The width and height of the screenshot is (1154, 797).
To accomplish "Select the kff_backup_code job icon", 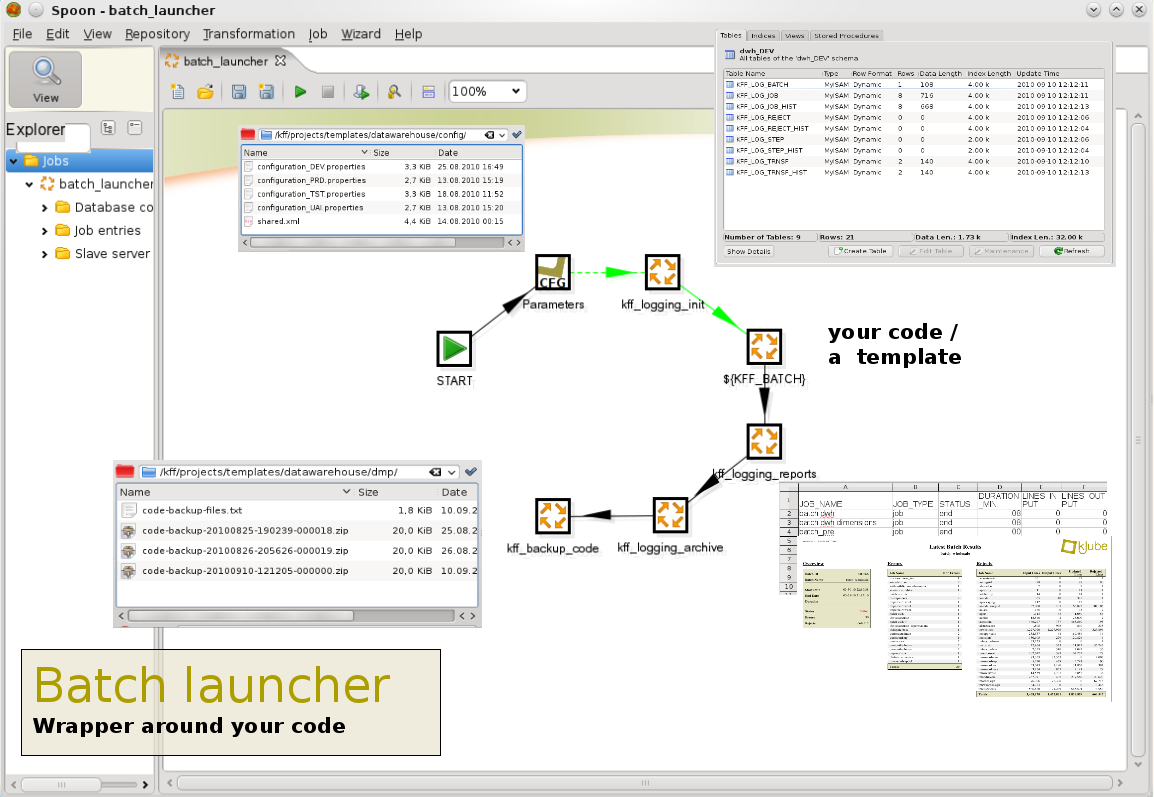I will point(553,515).
